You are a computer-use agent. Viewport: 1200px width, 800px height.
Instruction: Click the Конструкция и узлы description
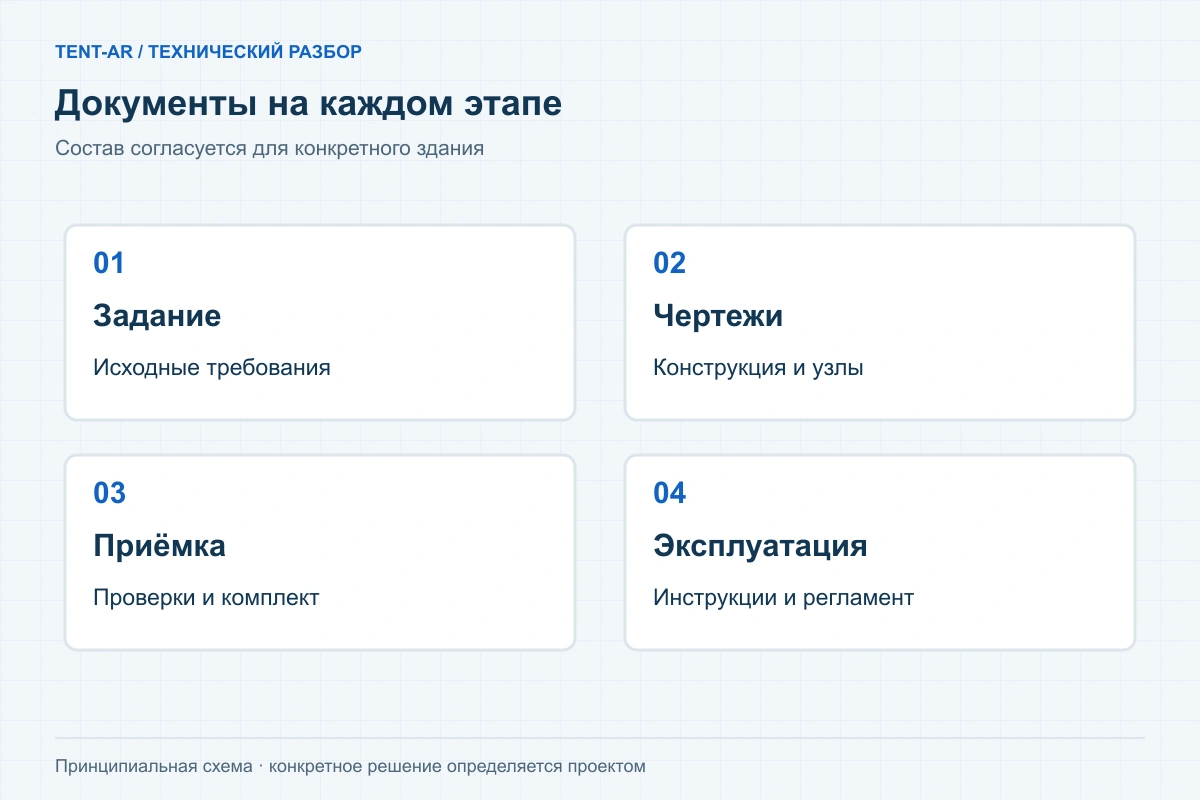758,368
